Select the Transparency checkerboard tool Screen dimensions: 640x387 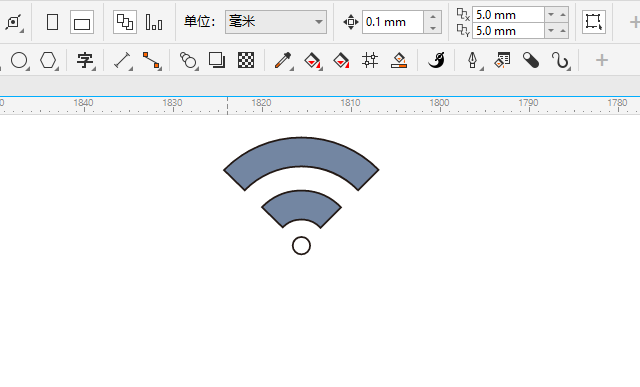246,60
